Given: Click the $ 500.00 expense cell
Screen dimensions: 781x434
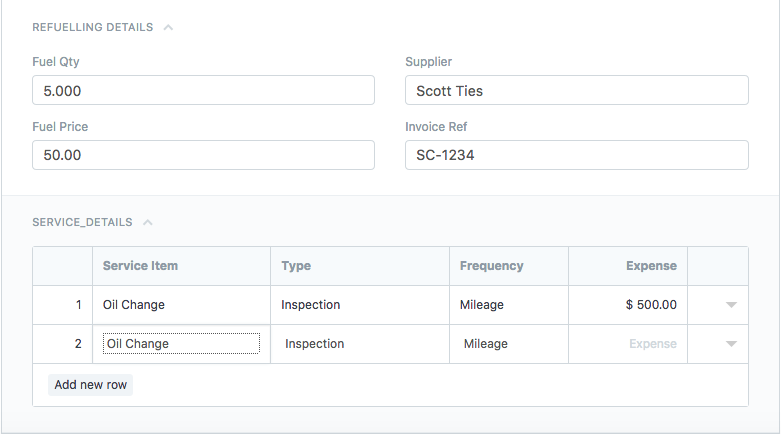Looking at the screenshot, I should pos(628,305).
